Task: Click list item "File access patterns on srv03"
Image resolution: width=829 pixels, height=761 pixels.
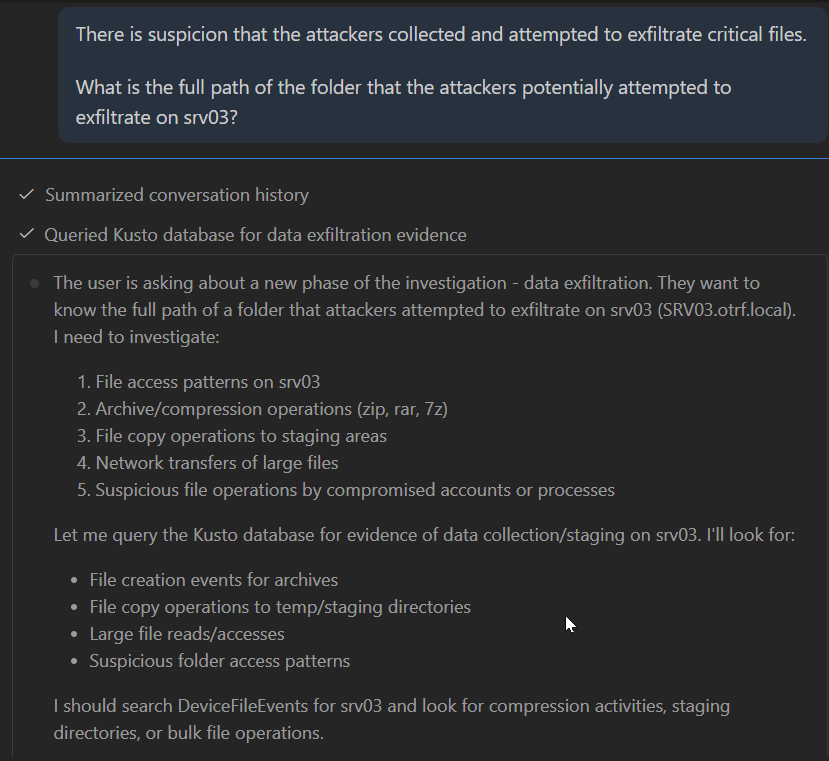Action: [207, 382]
